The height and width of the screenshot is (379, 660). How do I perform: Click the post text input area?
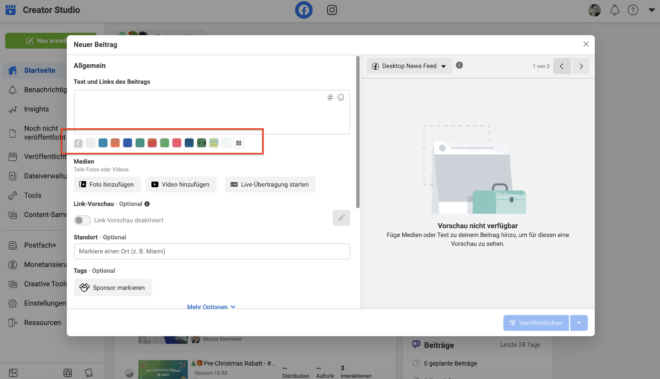tap(212, 112)
